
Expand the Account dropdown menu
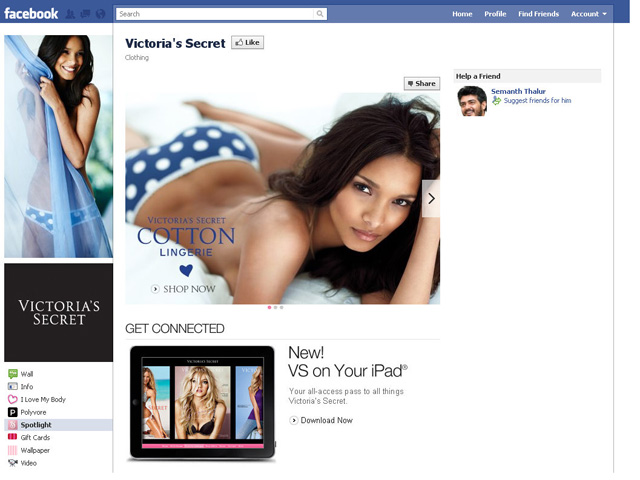click(589, 14)
